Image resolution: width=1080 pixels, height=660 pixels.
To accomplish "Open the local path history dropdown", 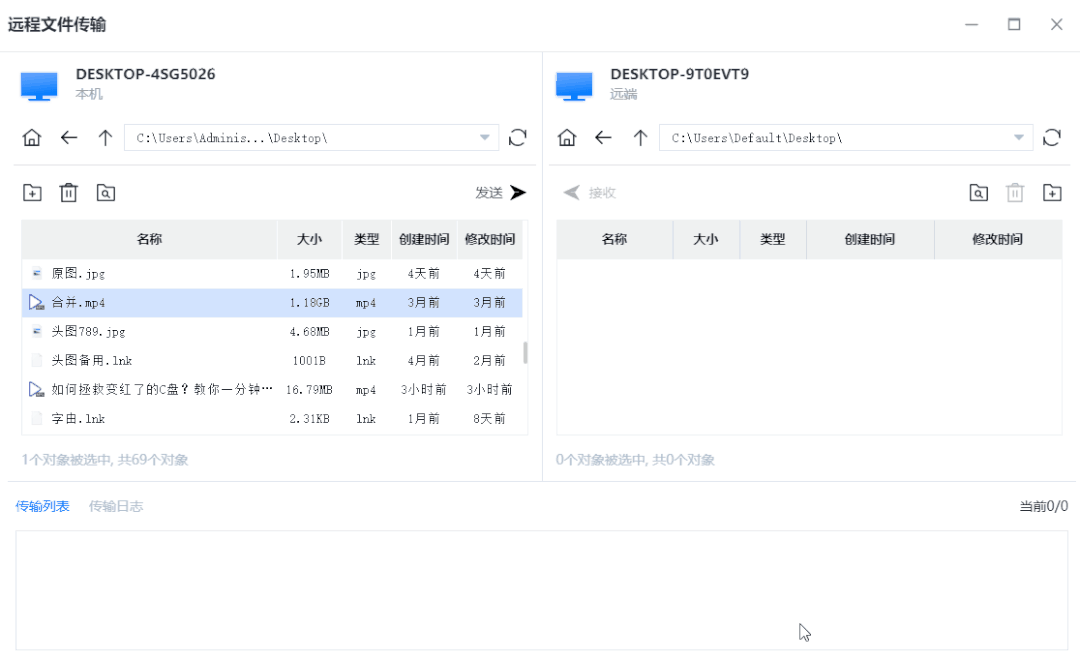I will click(484, 137).
